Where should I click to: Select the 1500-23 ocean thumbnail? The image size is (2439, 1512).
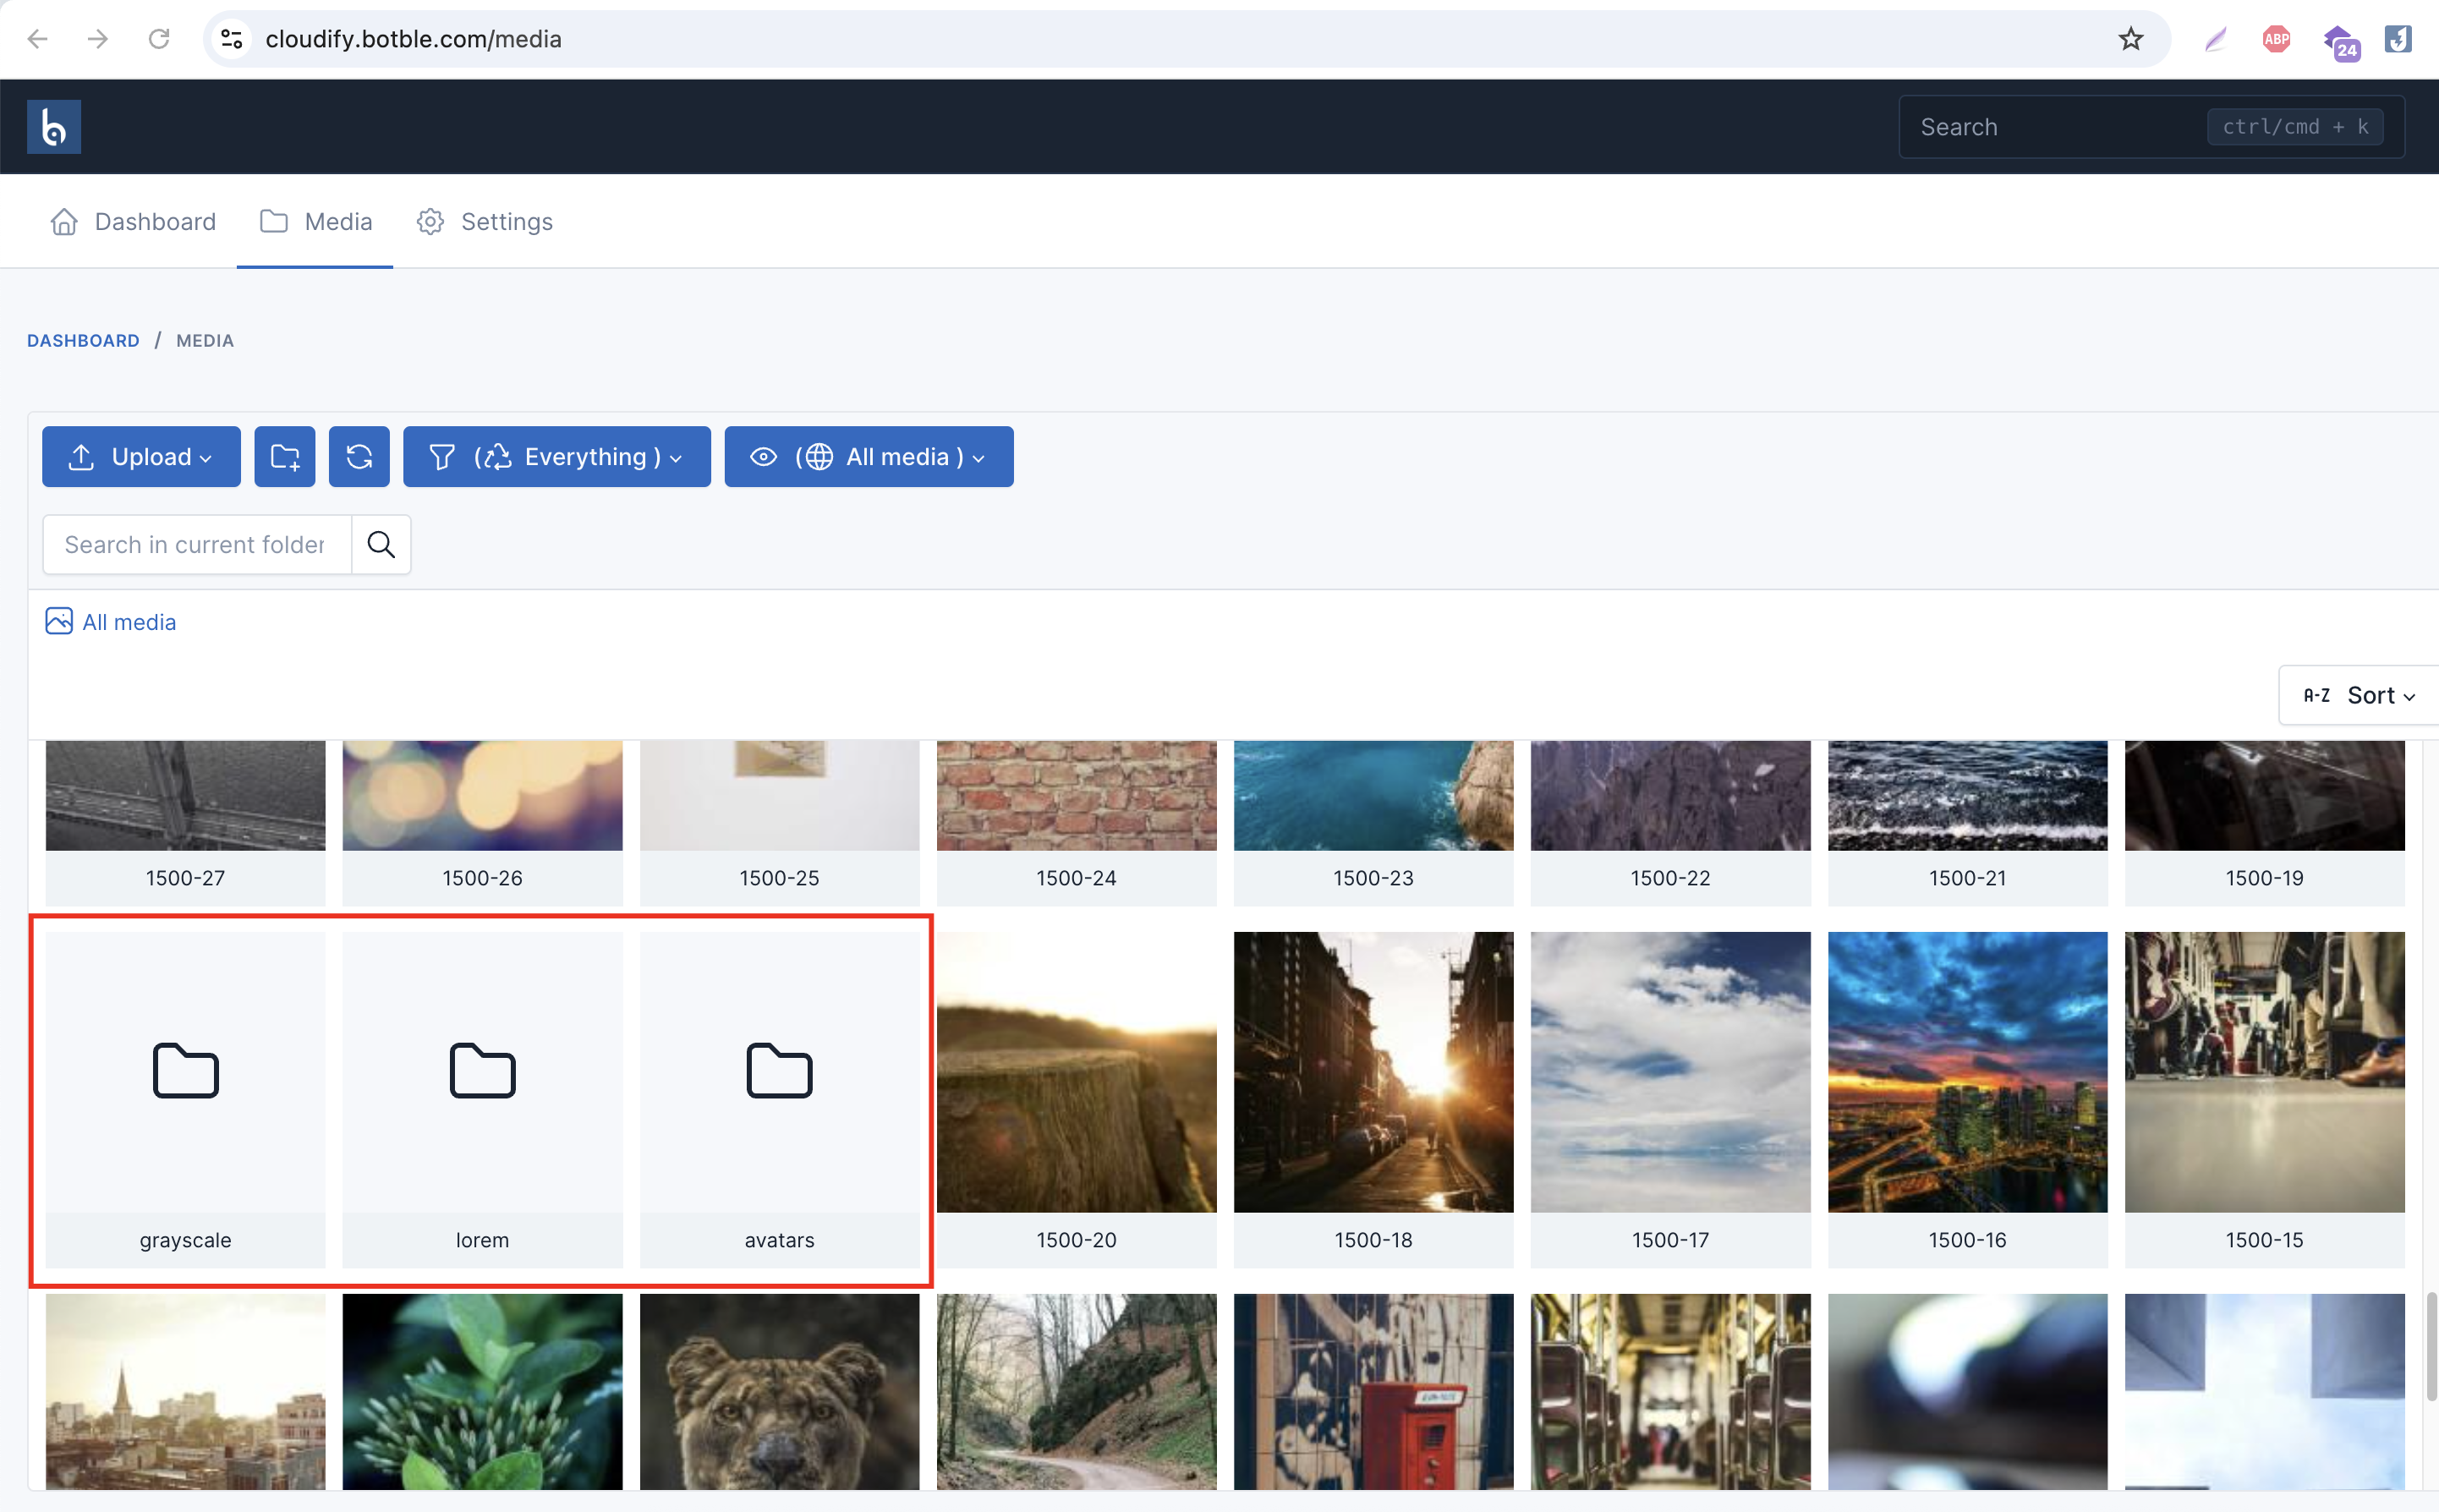(x=1374, y=796)
